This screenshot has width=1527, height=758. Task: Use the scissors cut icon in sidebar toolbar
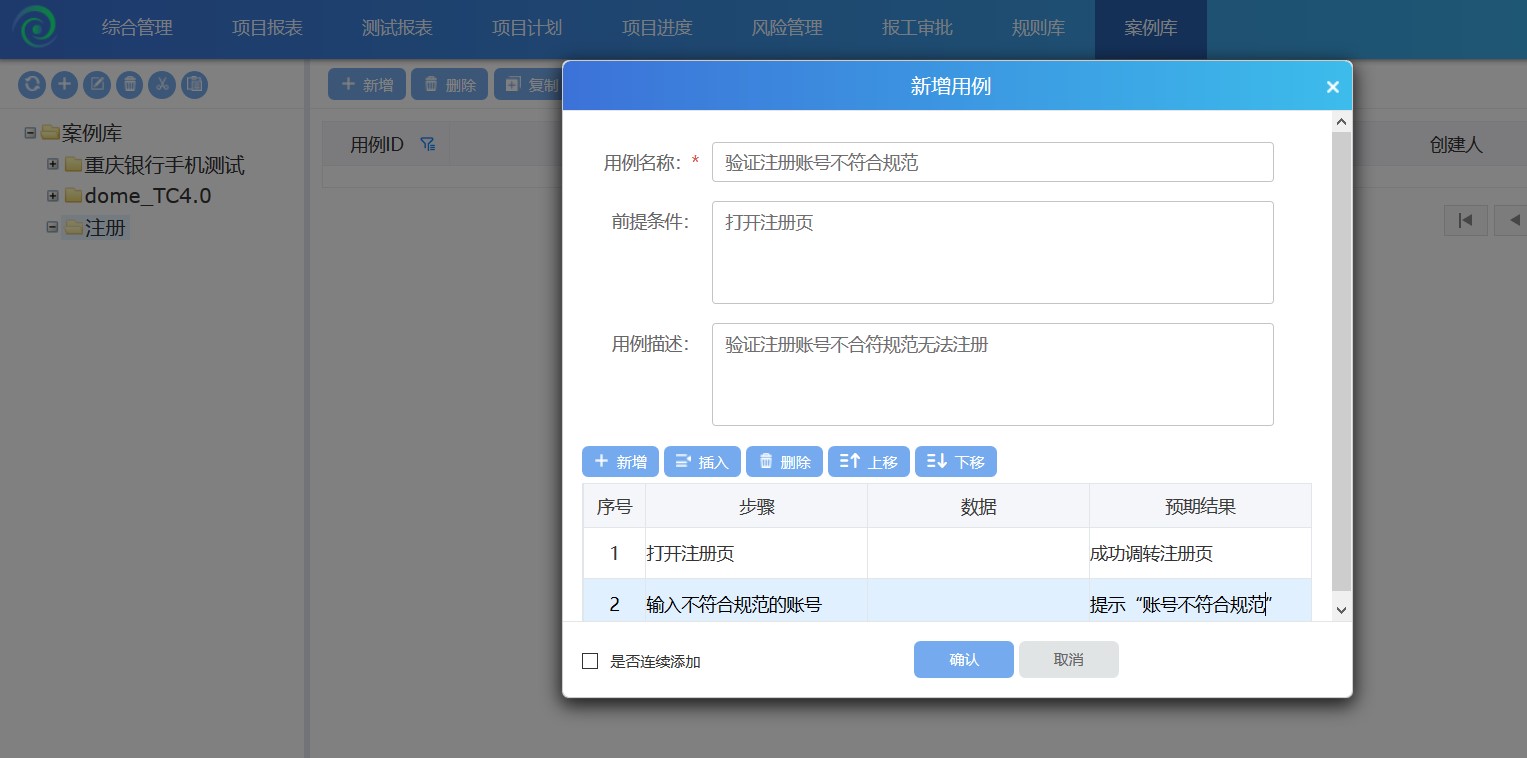click(x=162, y=84)
